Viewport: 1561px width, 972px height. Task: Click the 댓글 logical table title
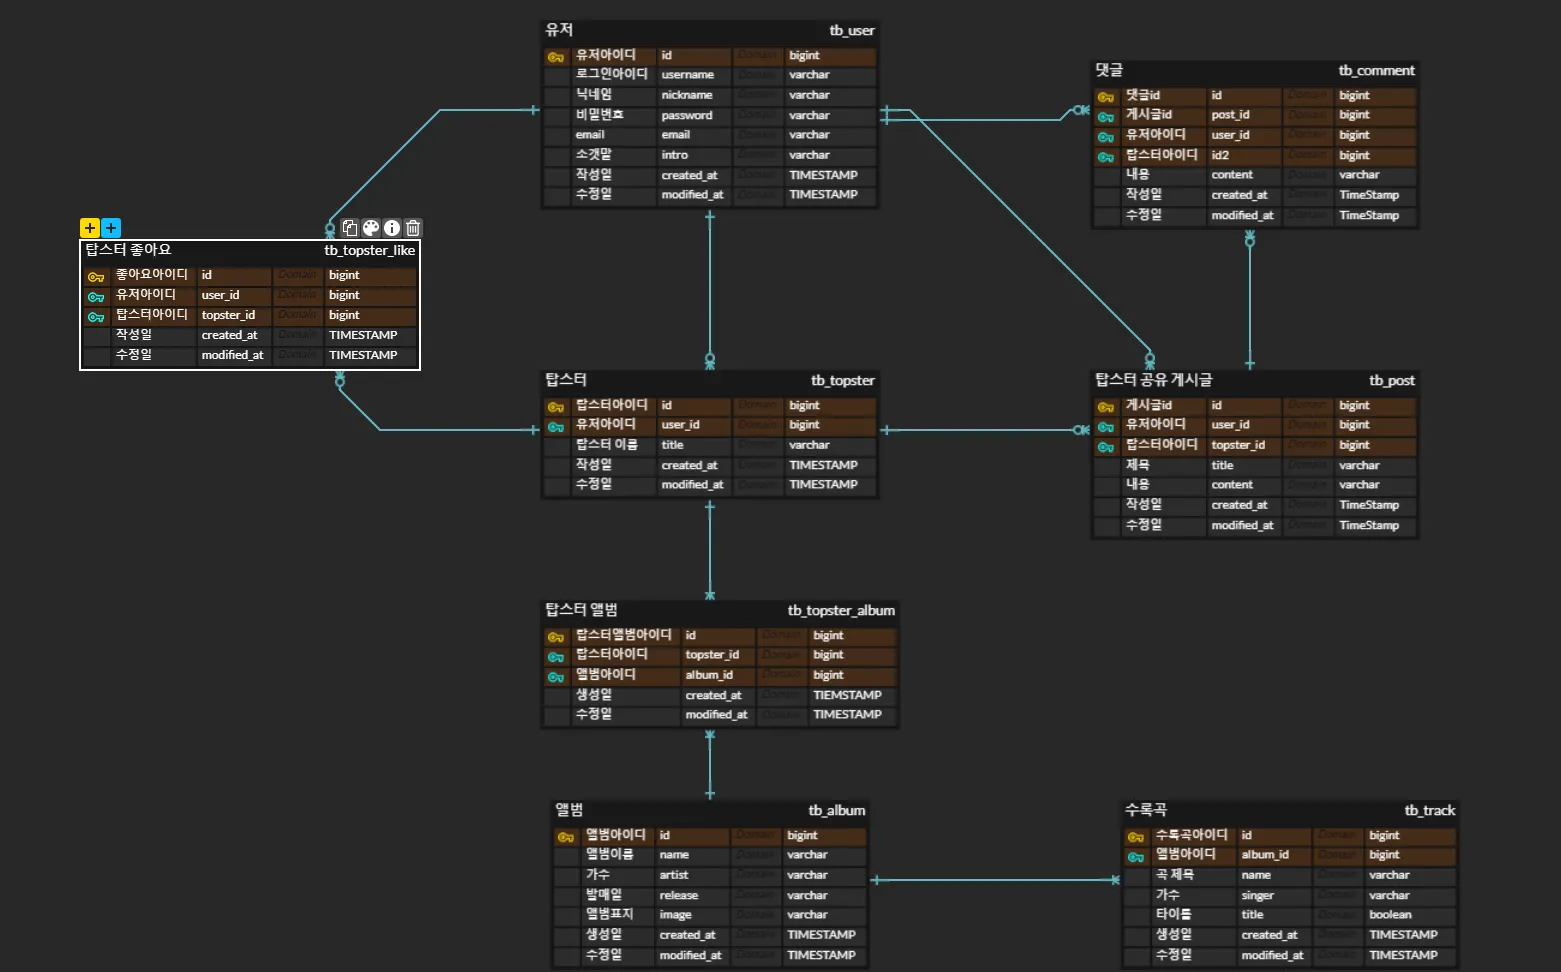(x=1109, y=70)
